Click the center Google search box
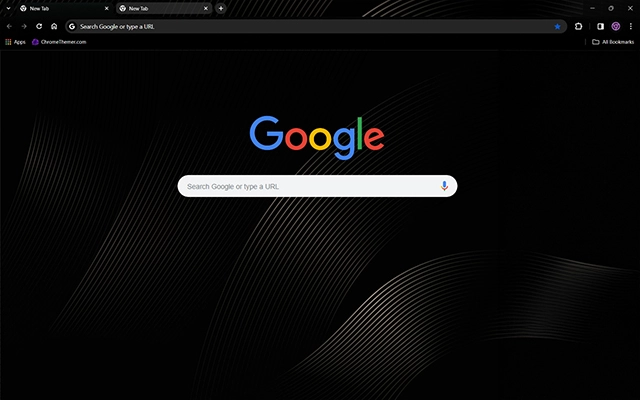 317,186
